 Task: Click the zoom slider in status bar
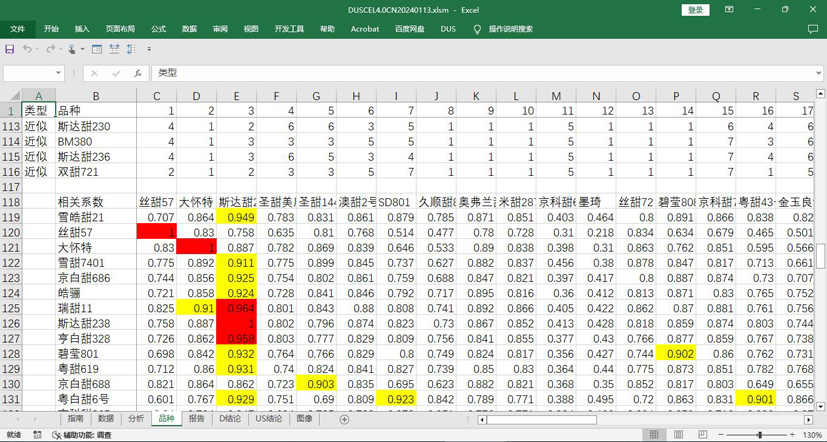tap(759, 435)
